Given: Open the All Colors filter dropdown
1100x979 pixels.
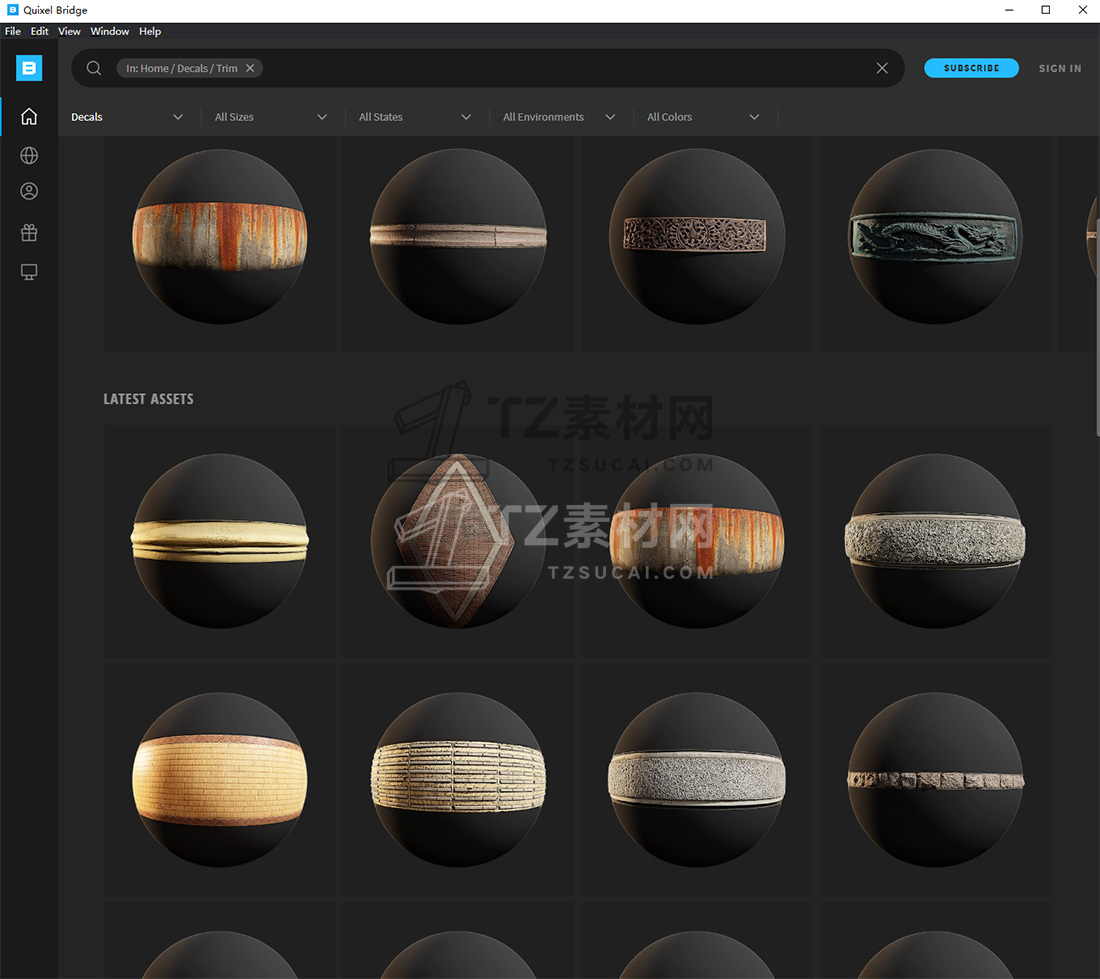Looking at the screenshot, I should point(703,117).
